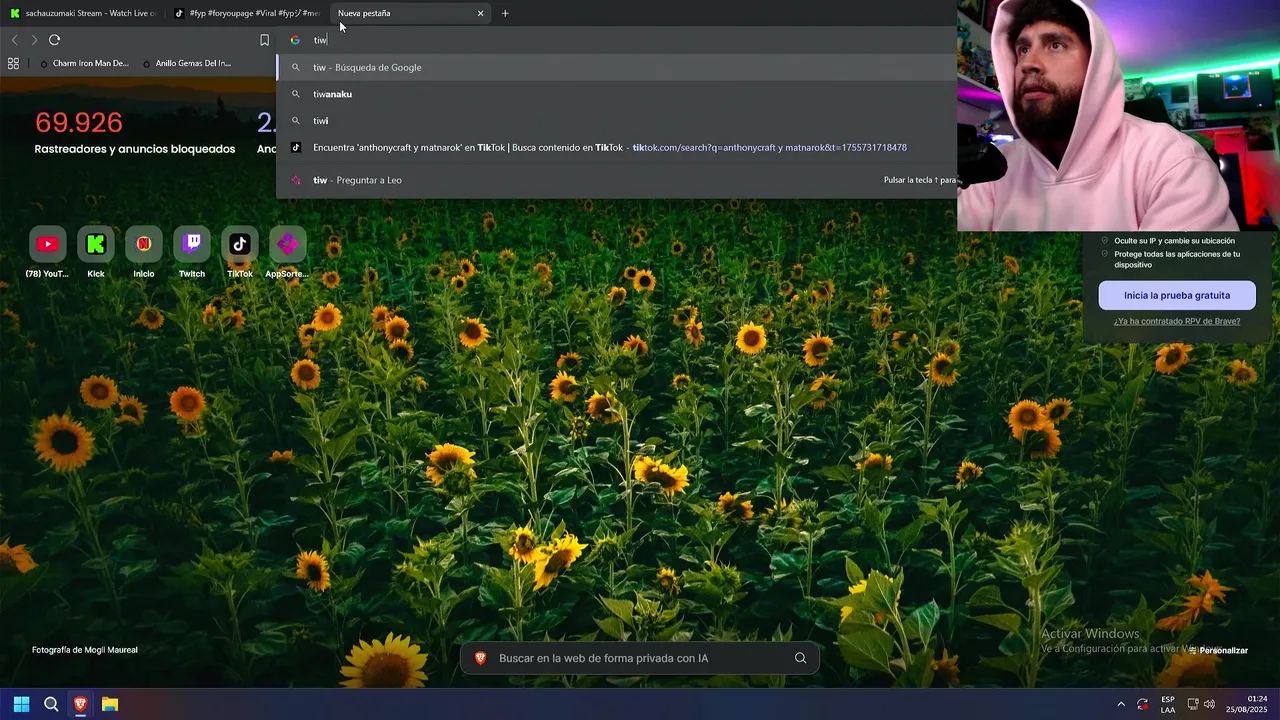This screenshot has height=720, width=1280.
Task: Choose the 'tiwanaku' search suggestion
Action: click(617, 94)
